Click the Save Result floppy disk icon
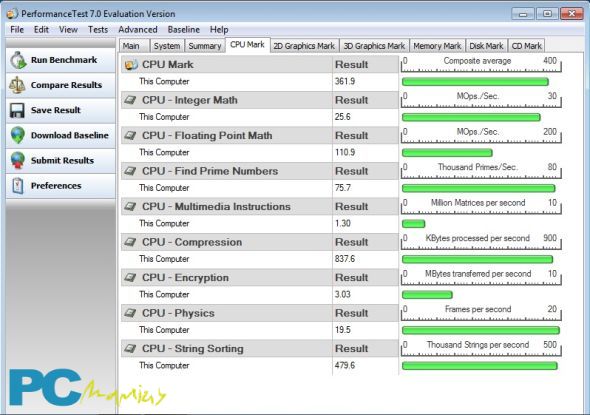This screenshot has height=415, width=590. [17, 110]
